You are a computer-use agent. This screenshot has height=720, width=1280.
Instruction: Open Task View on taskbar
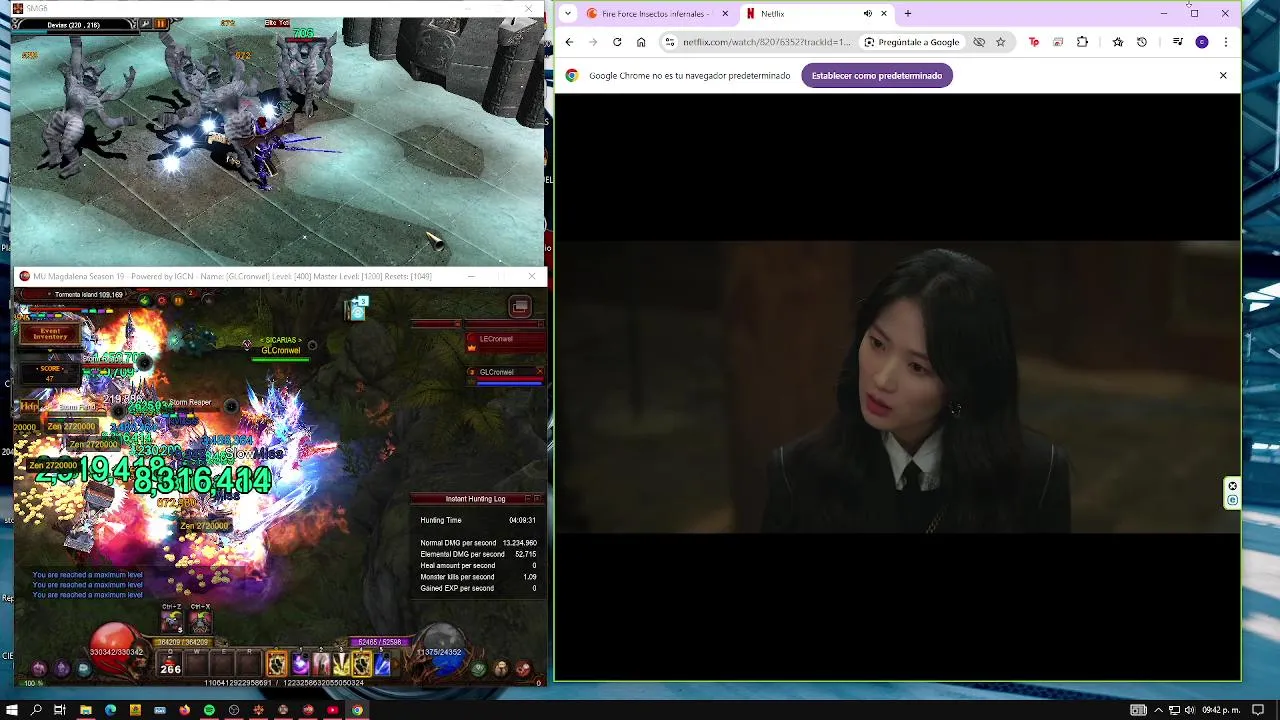(60, 710)
